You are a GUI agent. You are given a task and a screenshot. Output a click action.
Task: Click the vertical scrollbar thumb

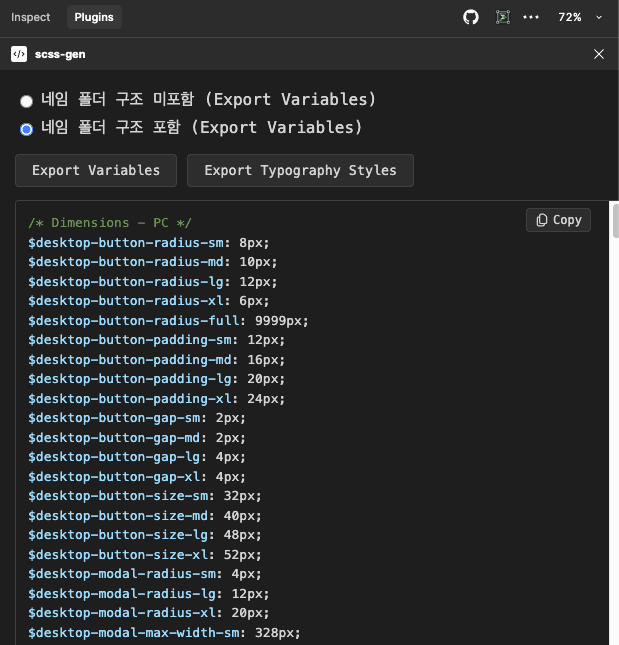coord(615,220)
